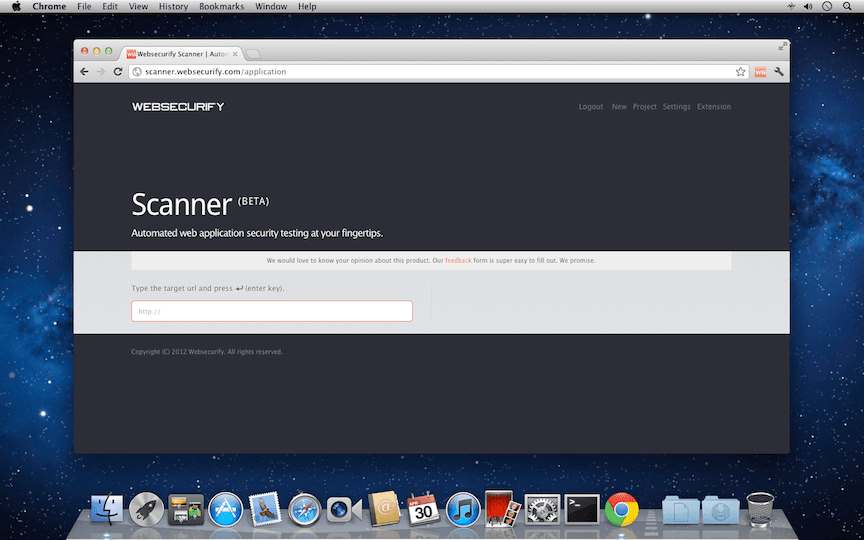Open the Downloads folder stack in dock

click(x=721, y=510)
